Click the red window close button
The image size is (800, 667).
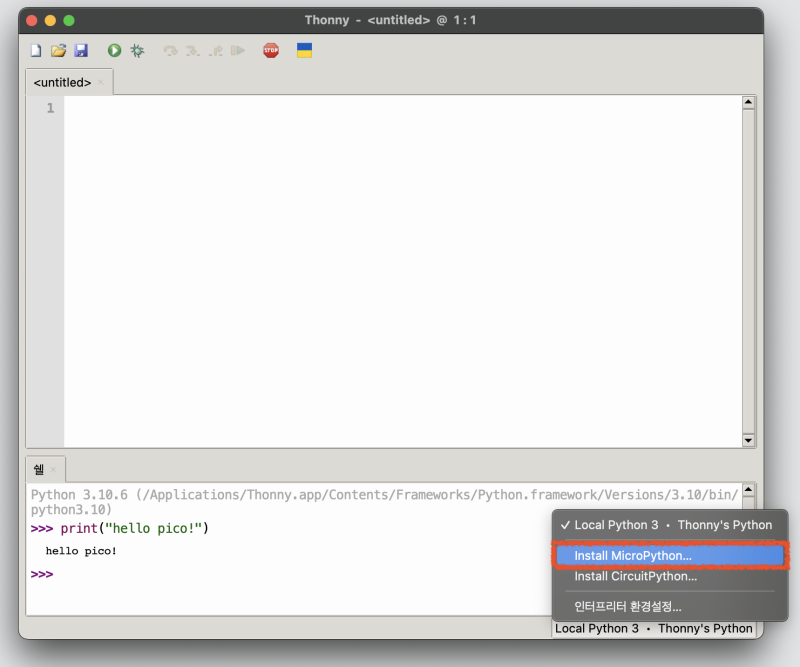pyautogui.click(x=32, y=20)
